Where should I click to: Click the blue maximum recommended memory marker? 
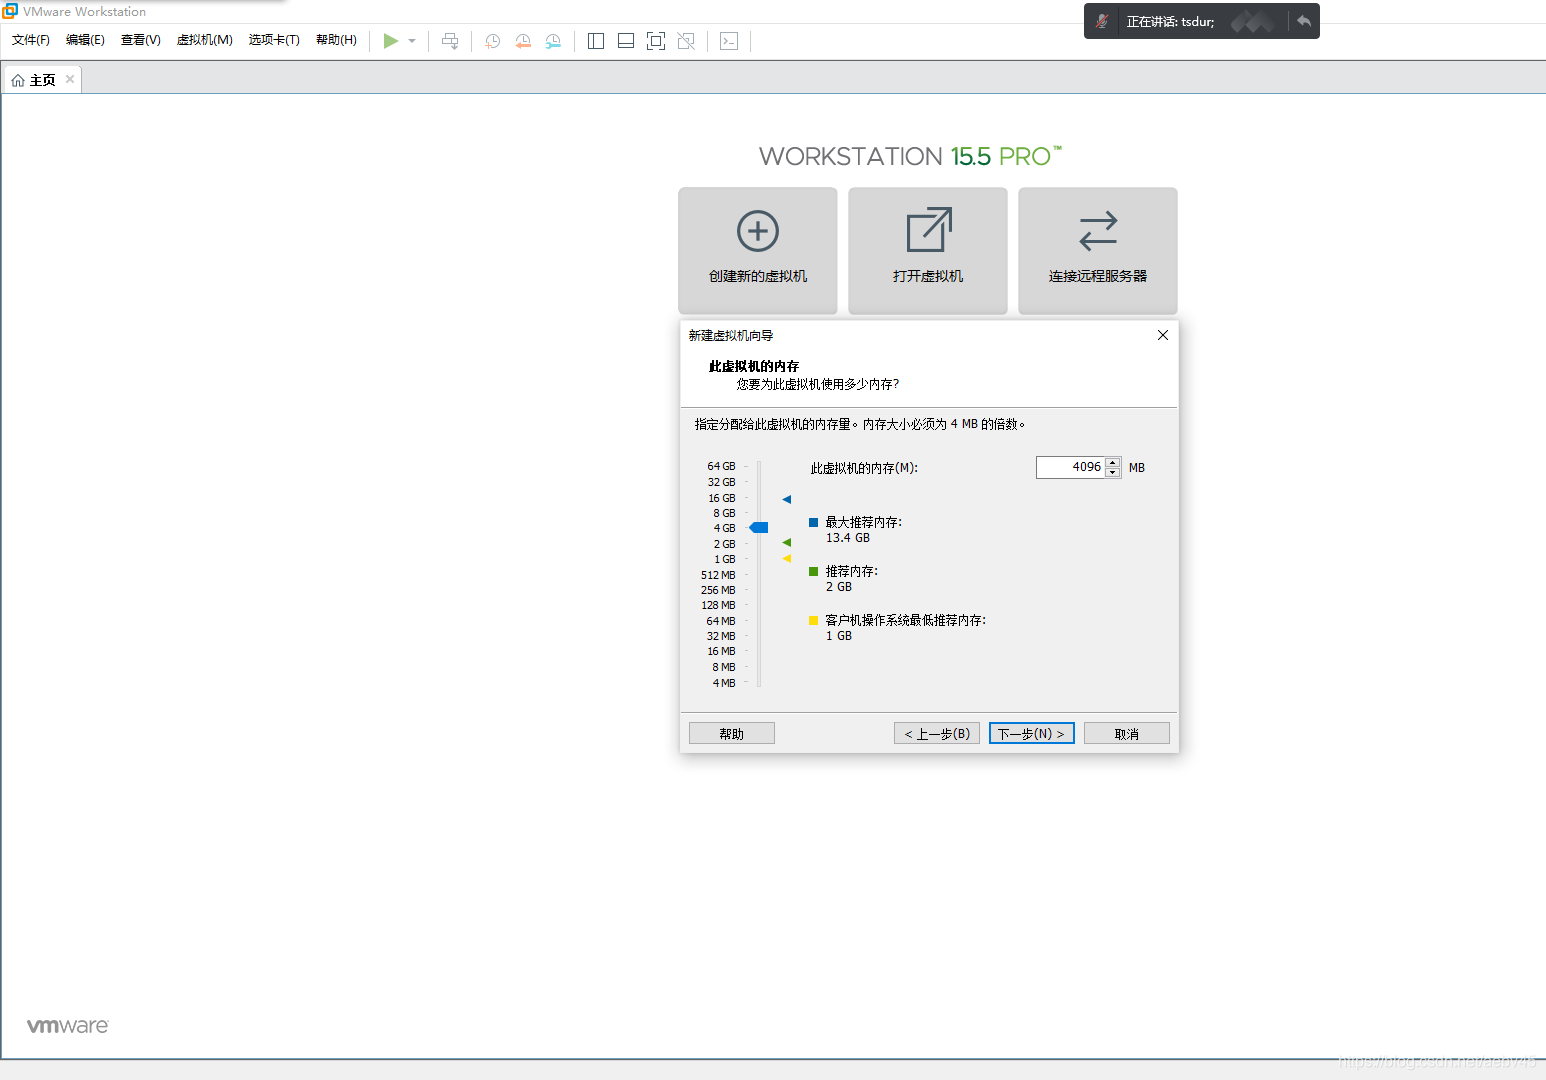(787, 499)
